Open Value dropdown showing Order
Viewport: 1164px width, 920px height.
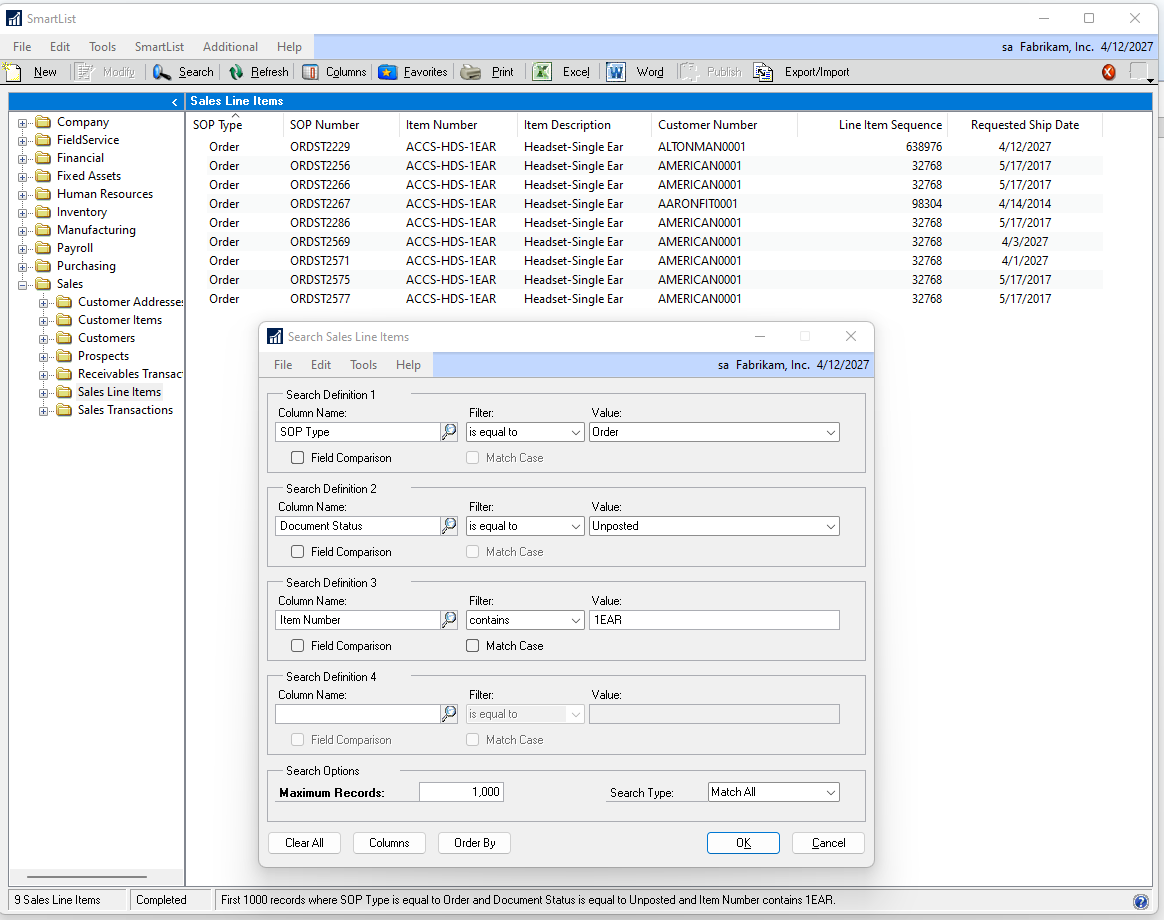pos(831,432)
